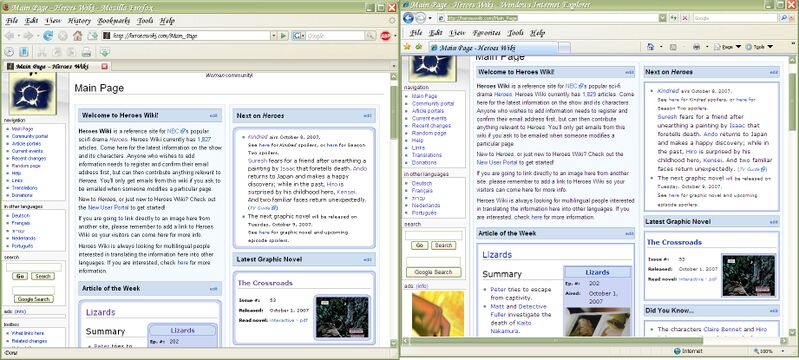Open Downloads via the green arrow icon in Firefox
Viewport: 799px width, 360px height.
pos(104,52)
